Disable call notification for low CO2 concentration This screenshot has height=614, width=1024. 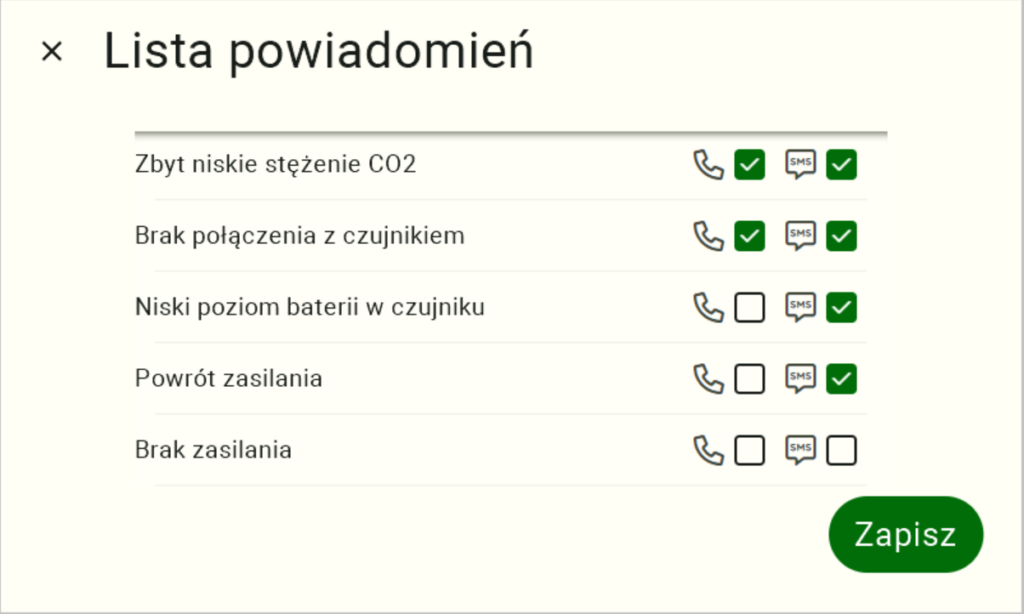click(x=750, y=165)
